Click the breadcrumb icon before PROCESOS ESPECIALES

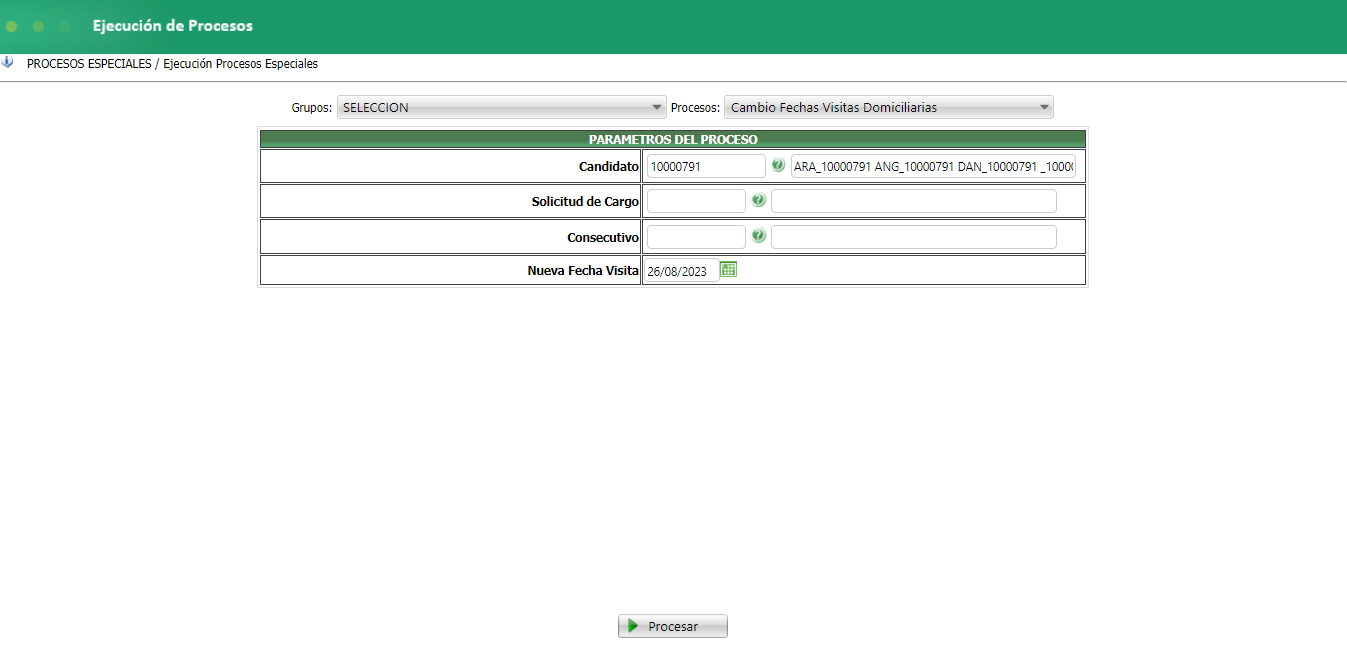[x=8, y=62]
